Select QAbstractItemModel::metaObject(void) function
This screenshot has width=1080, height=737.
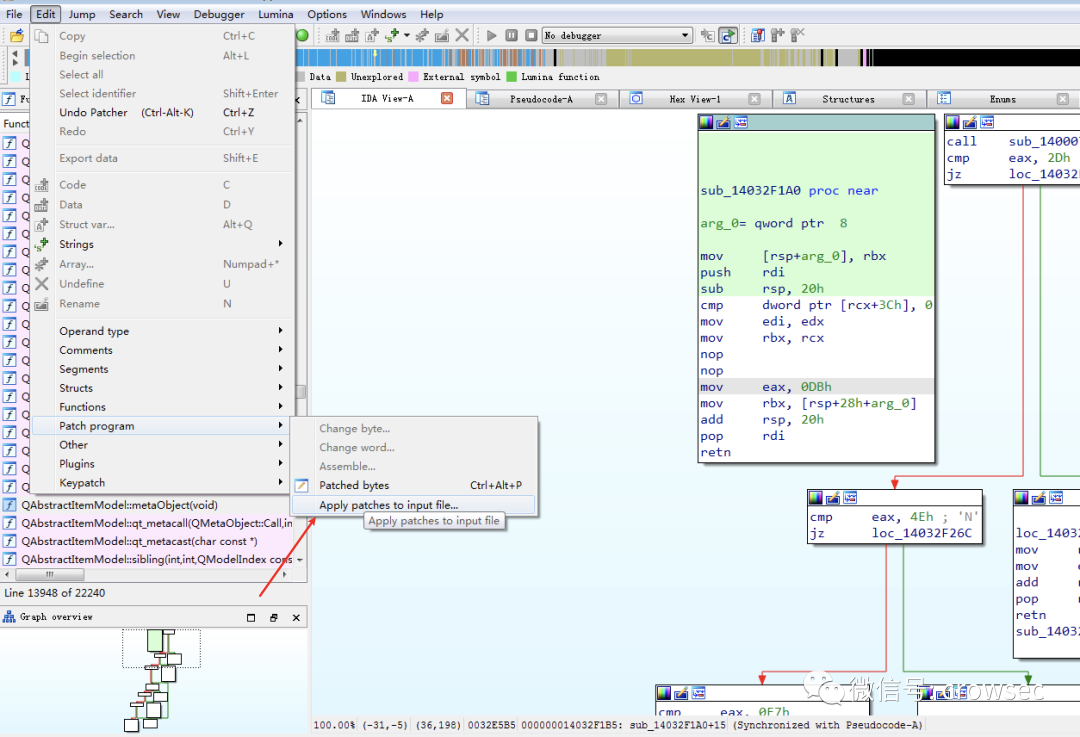click(119, 505)
